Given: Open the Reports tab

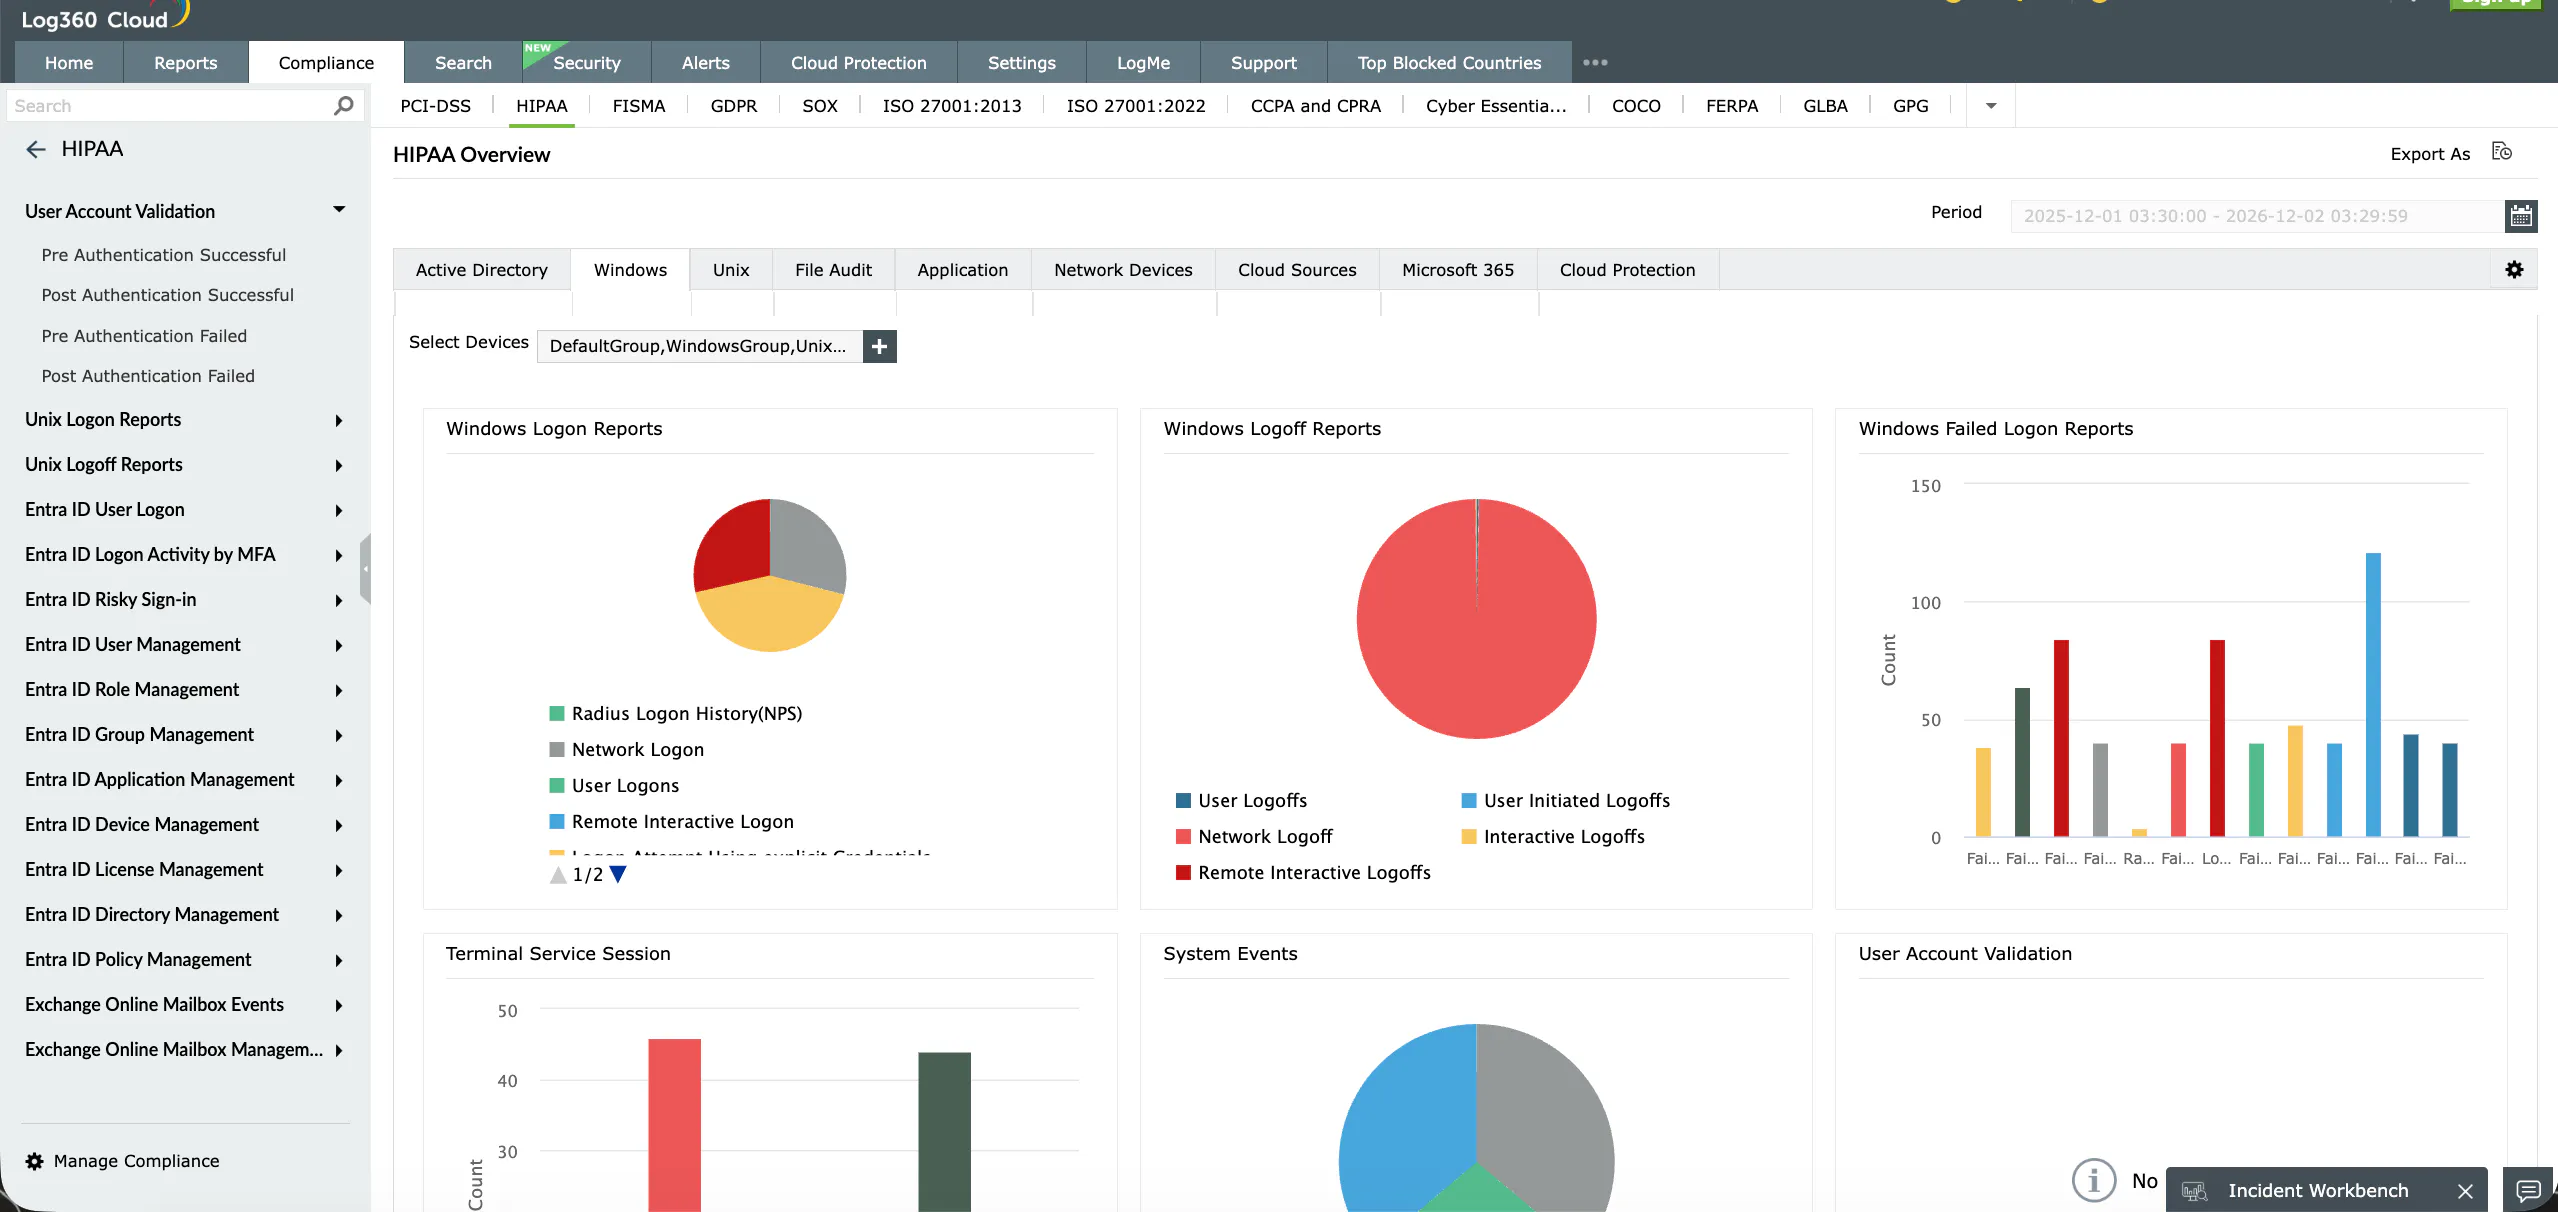Looking at the screenshot, I should click(x=185, y=62).
